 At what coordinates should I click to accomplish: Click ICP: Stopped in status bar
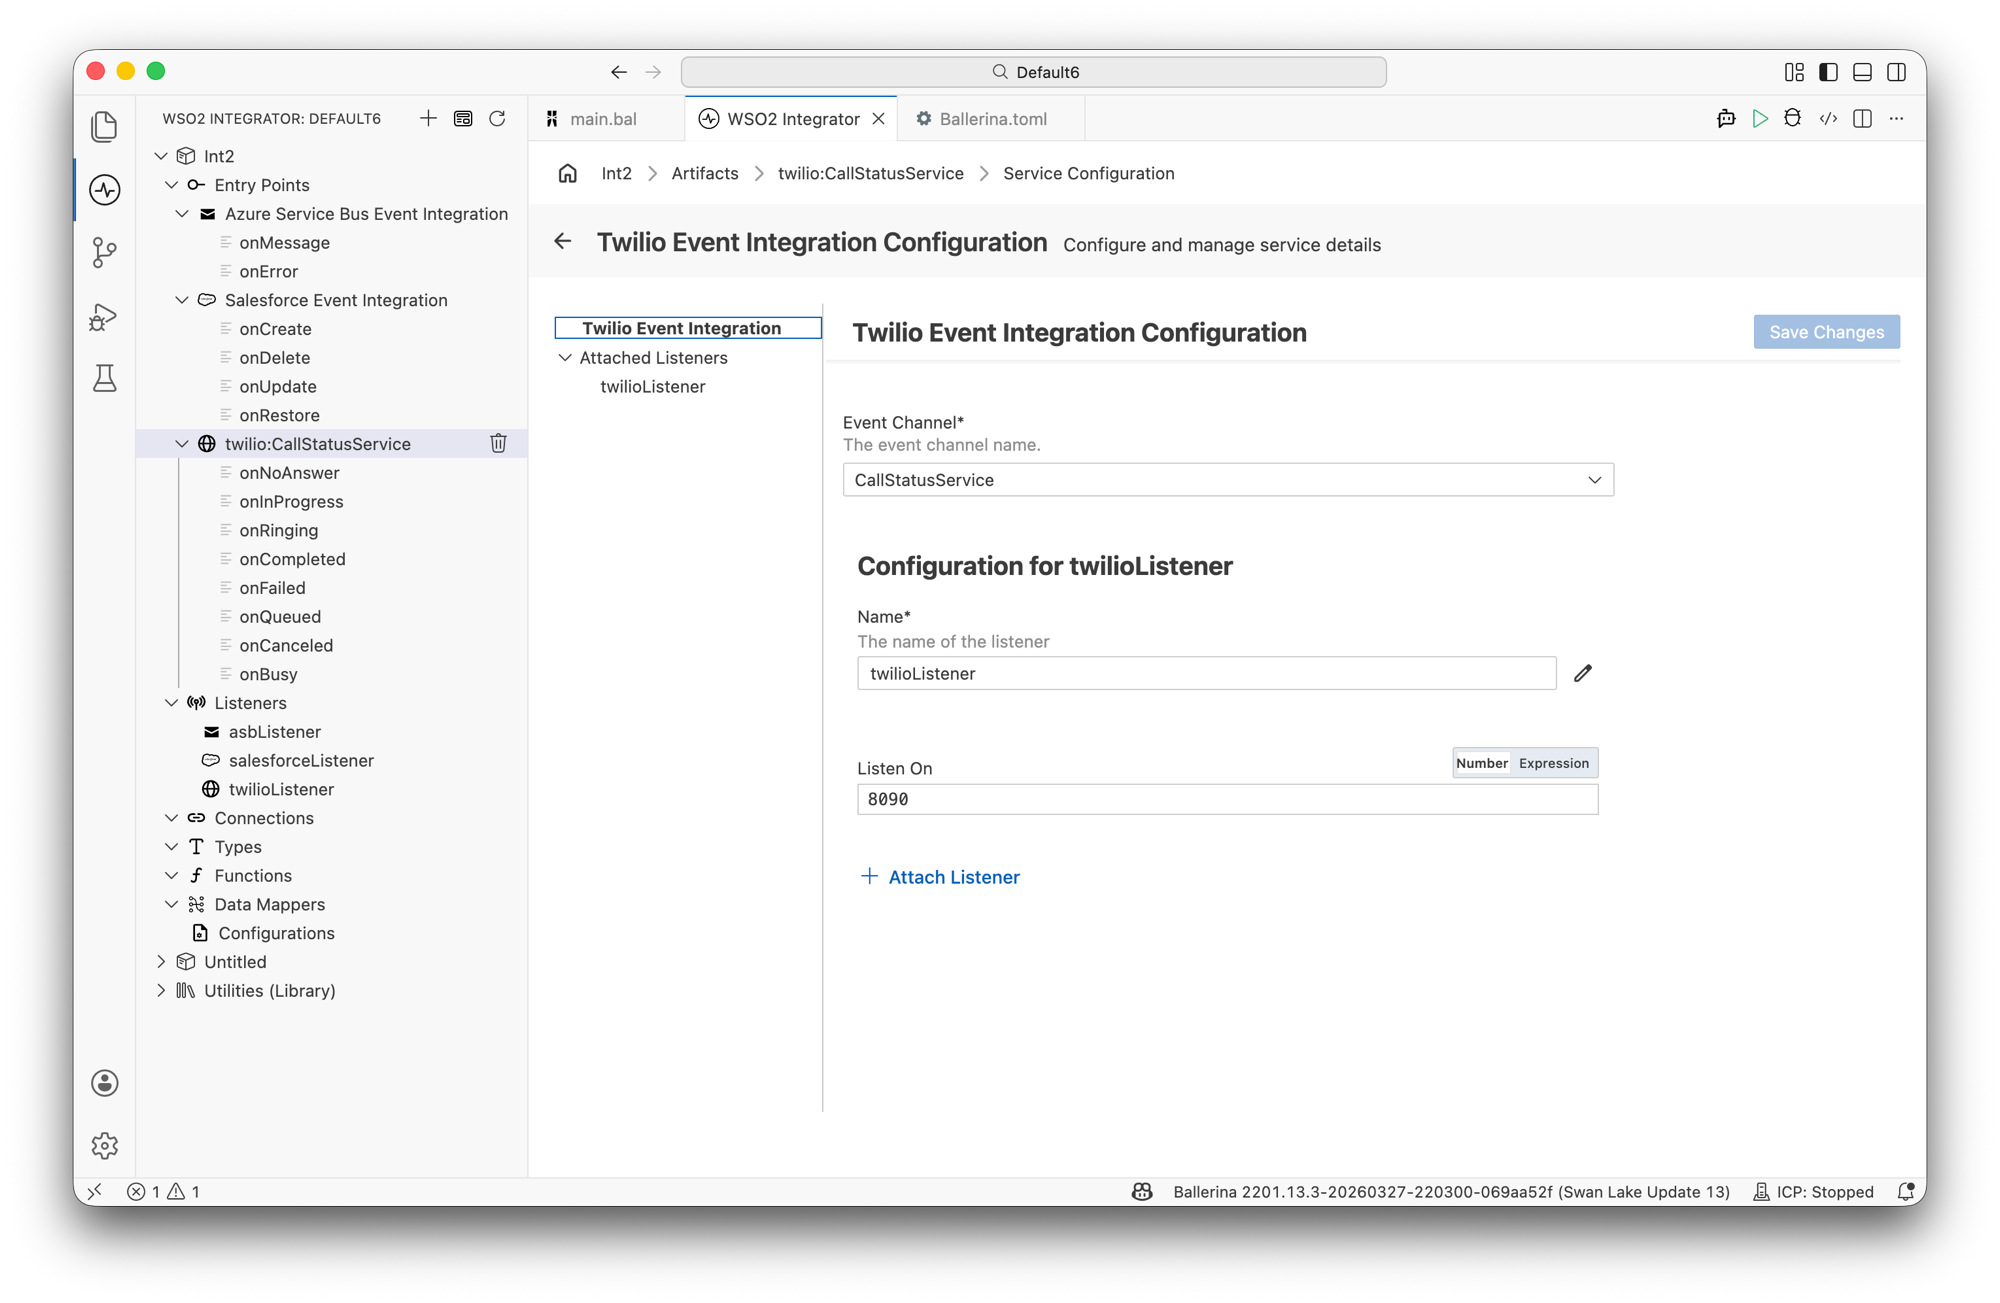point(1814,1191)
